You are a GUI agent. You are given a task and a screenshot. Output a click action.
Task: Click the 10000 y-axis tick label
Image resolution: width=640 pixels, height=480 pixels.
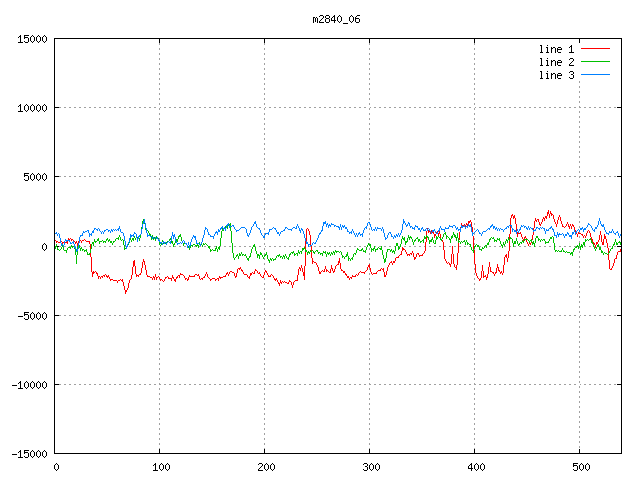[x=32, y=108]
